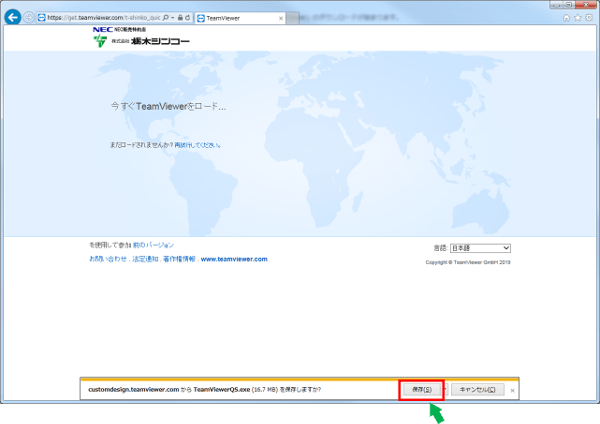This screenshot has width=600, height=424.
Task: Click the 前のバージョン link
Action: 153,245
